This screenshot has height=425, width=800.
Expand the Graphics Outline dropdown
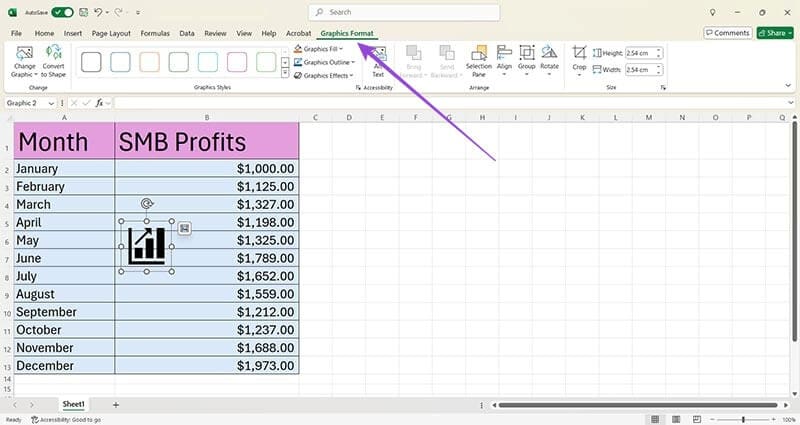point(324,62)
